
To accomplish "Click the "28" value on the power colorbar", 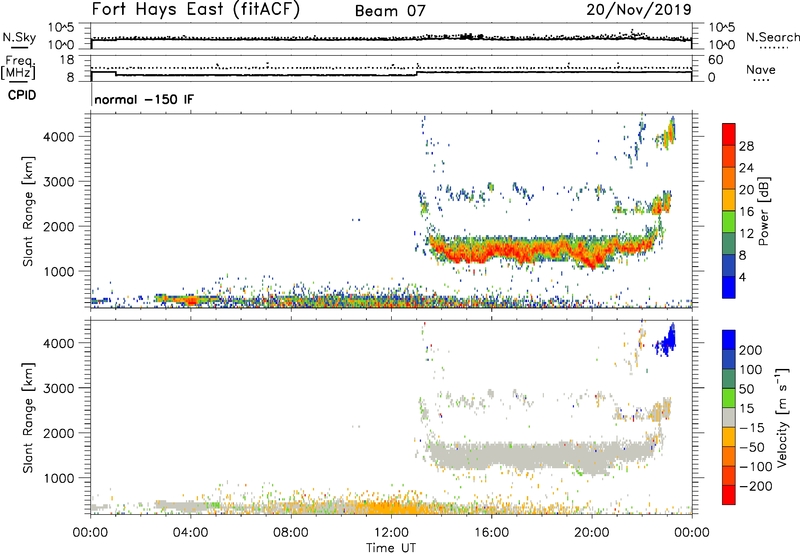I will coord(746,146).
